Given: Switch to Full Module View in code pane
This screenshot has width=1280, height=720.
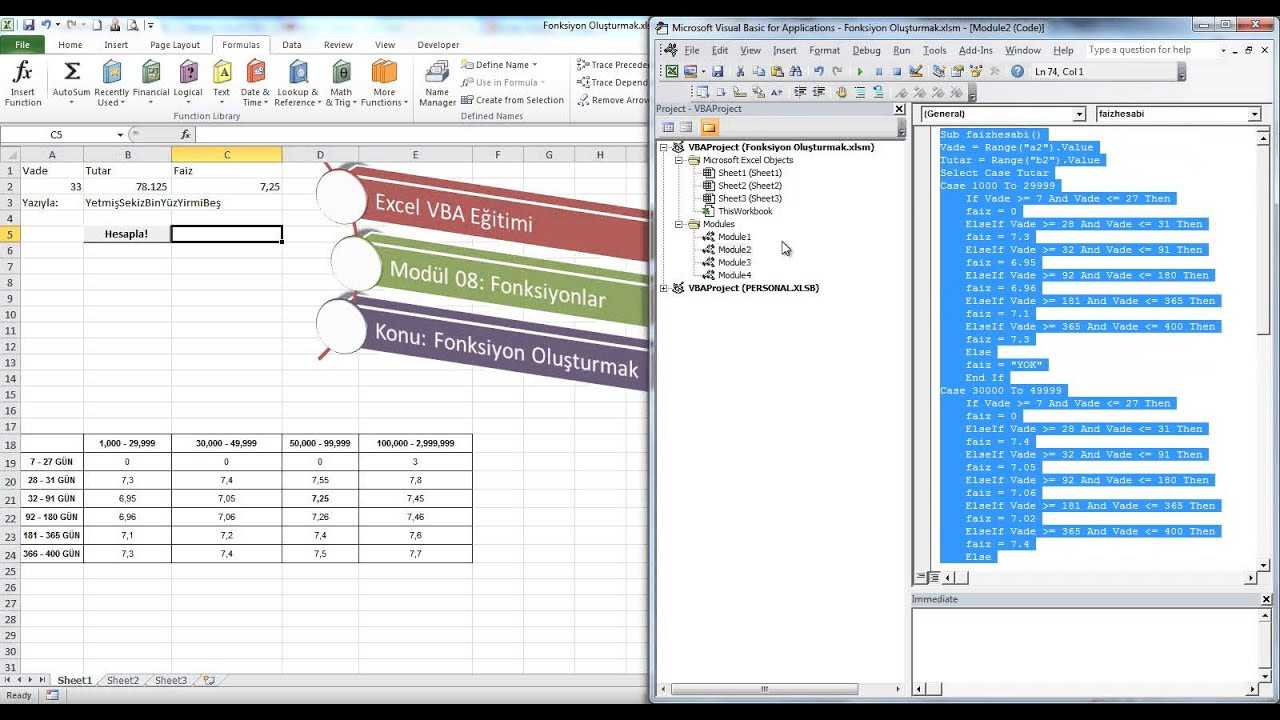Looking at the screenshot, I should 933,578.
